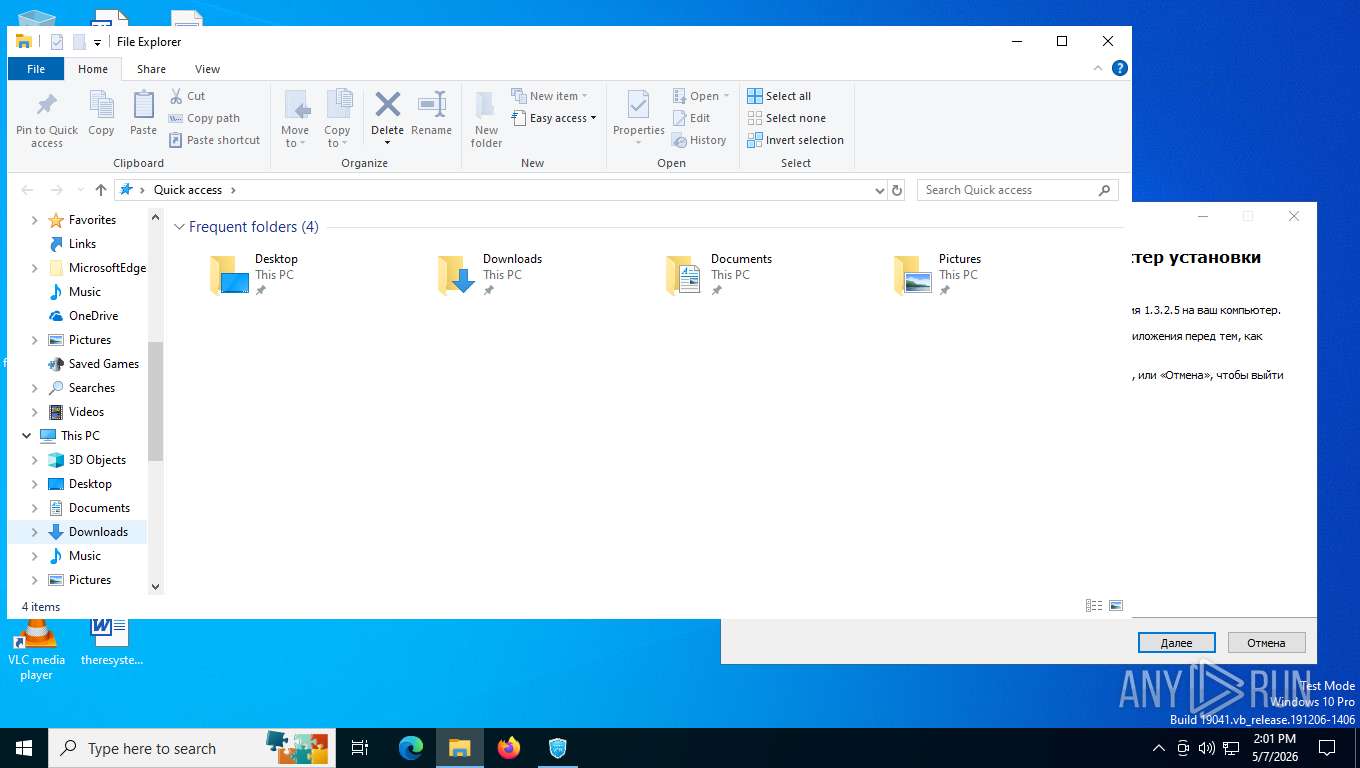
Task: Click the Search Quick access field
Action: (1017, 190)
